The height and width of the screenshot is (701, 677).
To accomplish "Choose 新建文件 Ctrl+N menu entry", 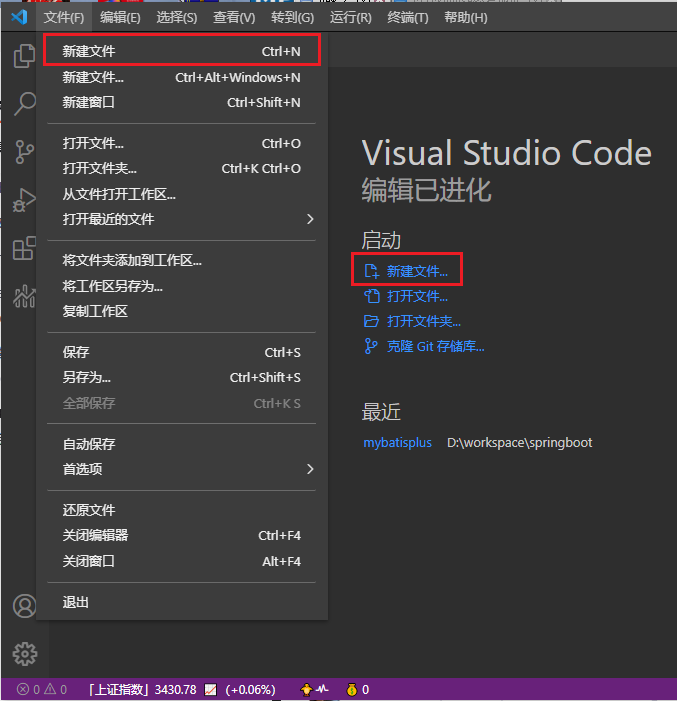I will [182, 51].
